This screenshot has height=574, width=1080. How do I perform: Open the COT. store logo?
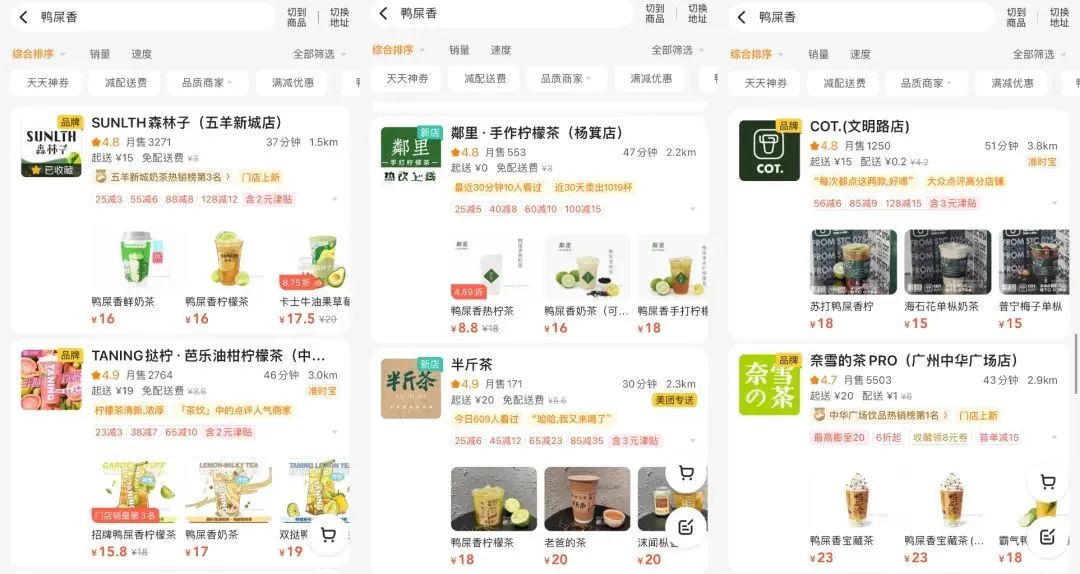coord(769,150)
